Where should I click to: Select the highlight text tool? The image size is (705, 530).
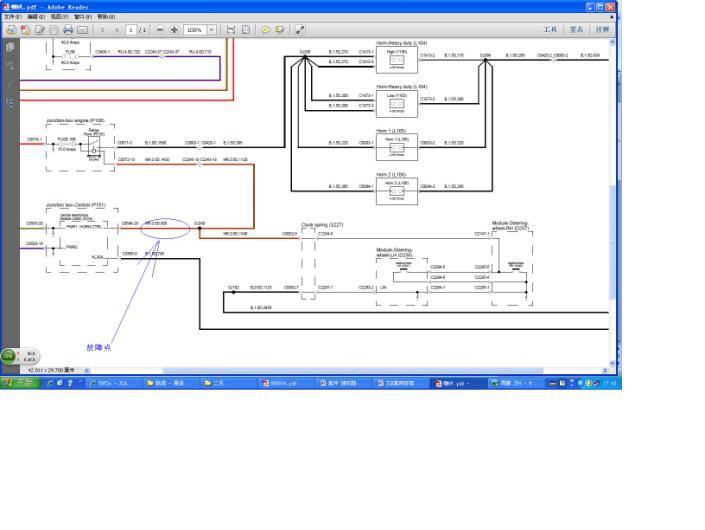point(280,30)
